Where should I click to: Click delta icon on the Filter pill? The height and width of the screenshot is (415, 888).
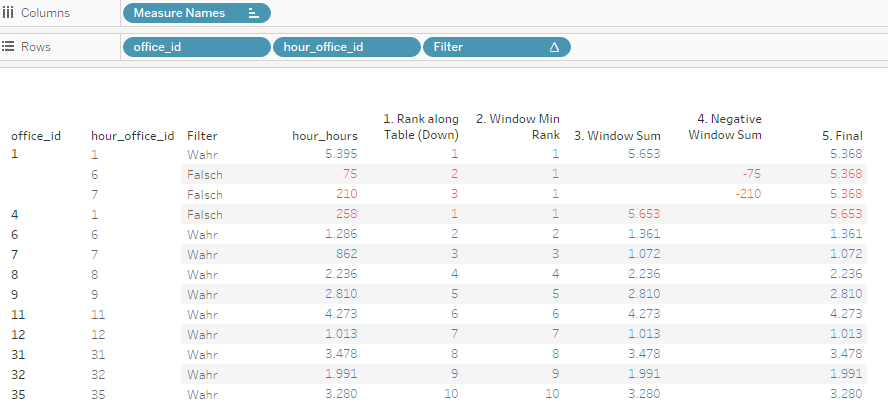(554, 47)
